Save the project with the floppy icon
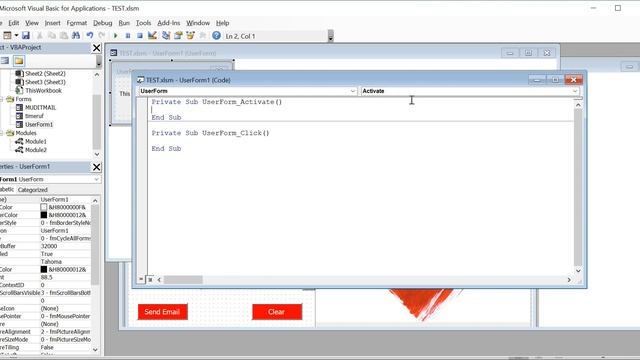Viewport: 640px width, 360px height. click(26, 36)
